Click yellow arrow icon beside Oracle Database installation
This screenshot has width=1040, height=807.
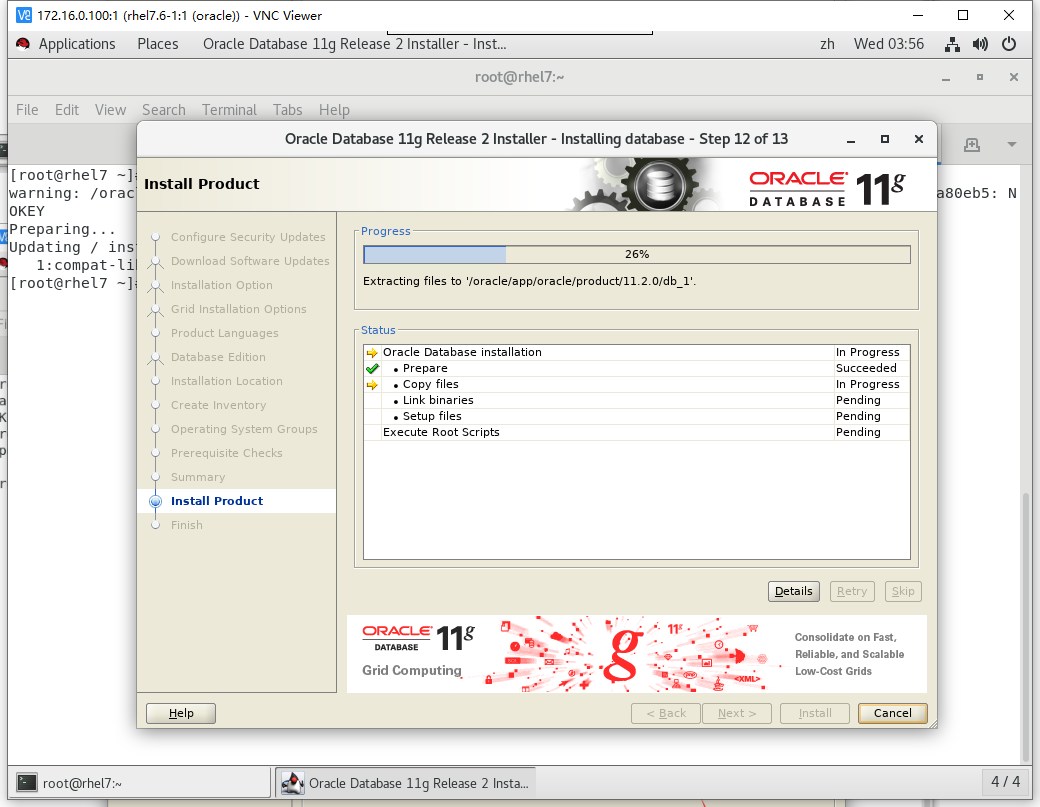pos(372,353)
